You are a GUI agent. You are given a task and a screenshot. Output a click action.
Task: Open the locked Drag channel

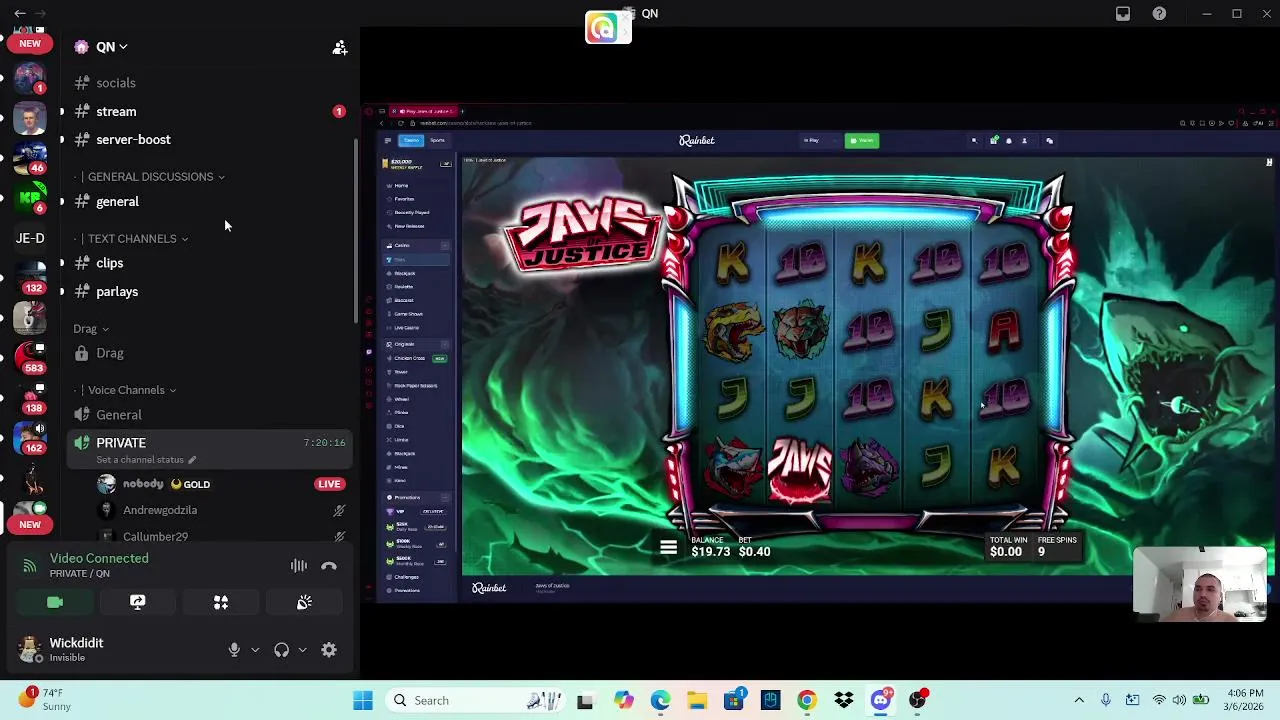click(x=208, y=353)
